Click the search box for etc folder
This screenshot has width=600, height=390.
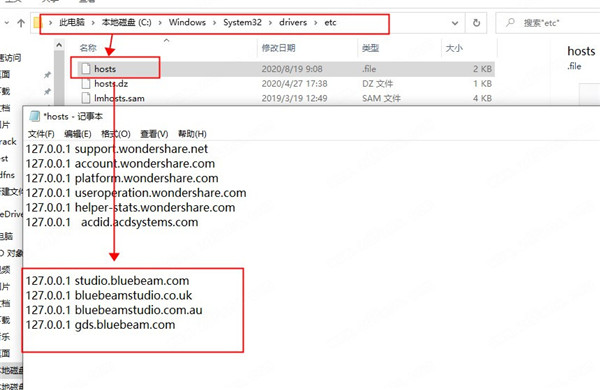(x=548, y=23)
